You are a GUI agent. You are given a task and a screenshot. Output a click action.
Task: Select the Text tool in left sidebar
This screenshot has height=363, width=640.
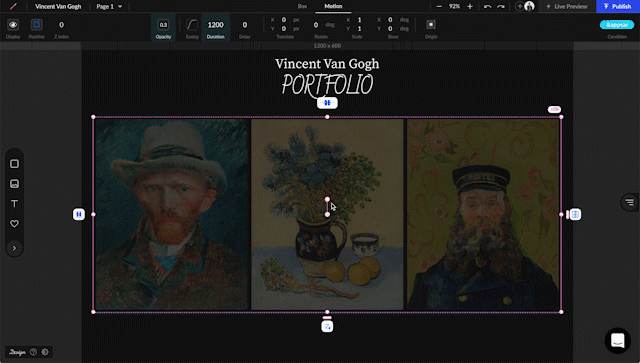14,204
